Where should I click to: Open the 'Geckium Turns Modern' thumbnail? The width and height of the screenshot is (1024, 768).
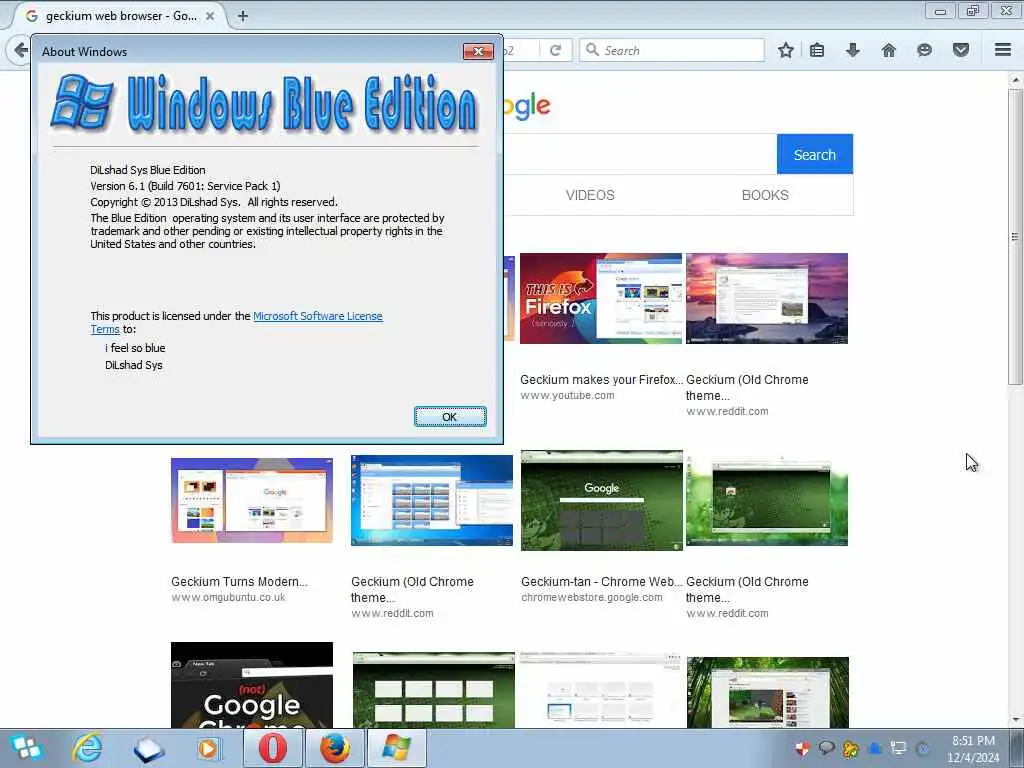pos(251,500)
